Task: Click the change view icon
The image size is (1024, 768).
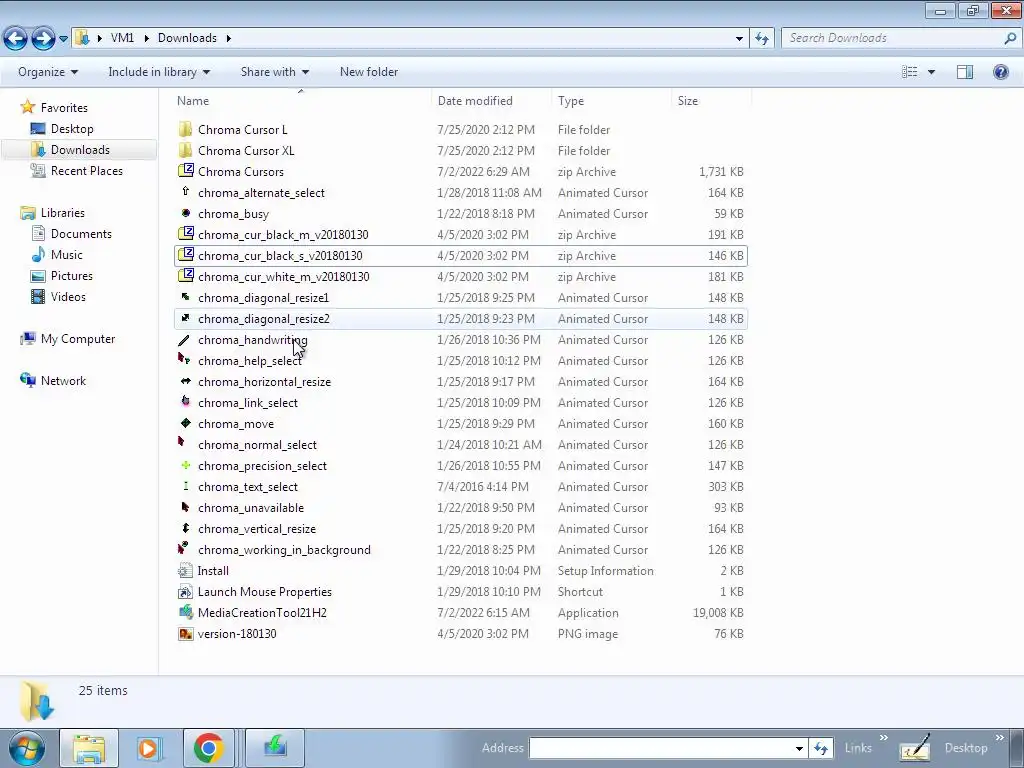Action: click(x=910, y=72)
